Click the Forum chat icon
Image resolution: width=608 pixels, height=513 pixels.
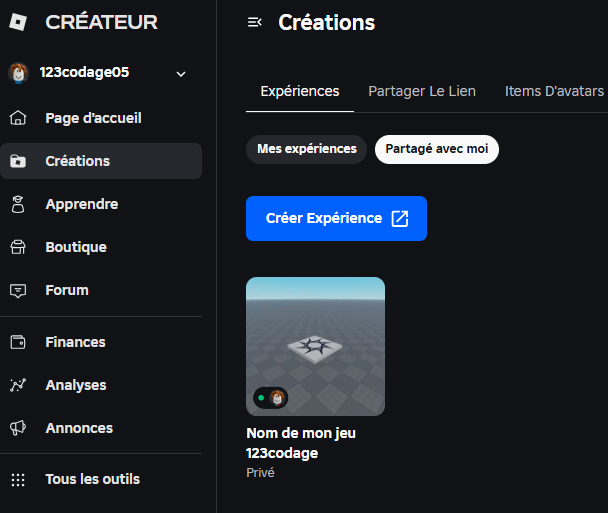tap(18, 290)
